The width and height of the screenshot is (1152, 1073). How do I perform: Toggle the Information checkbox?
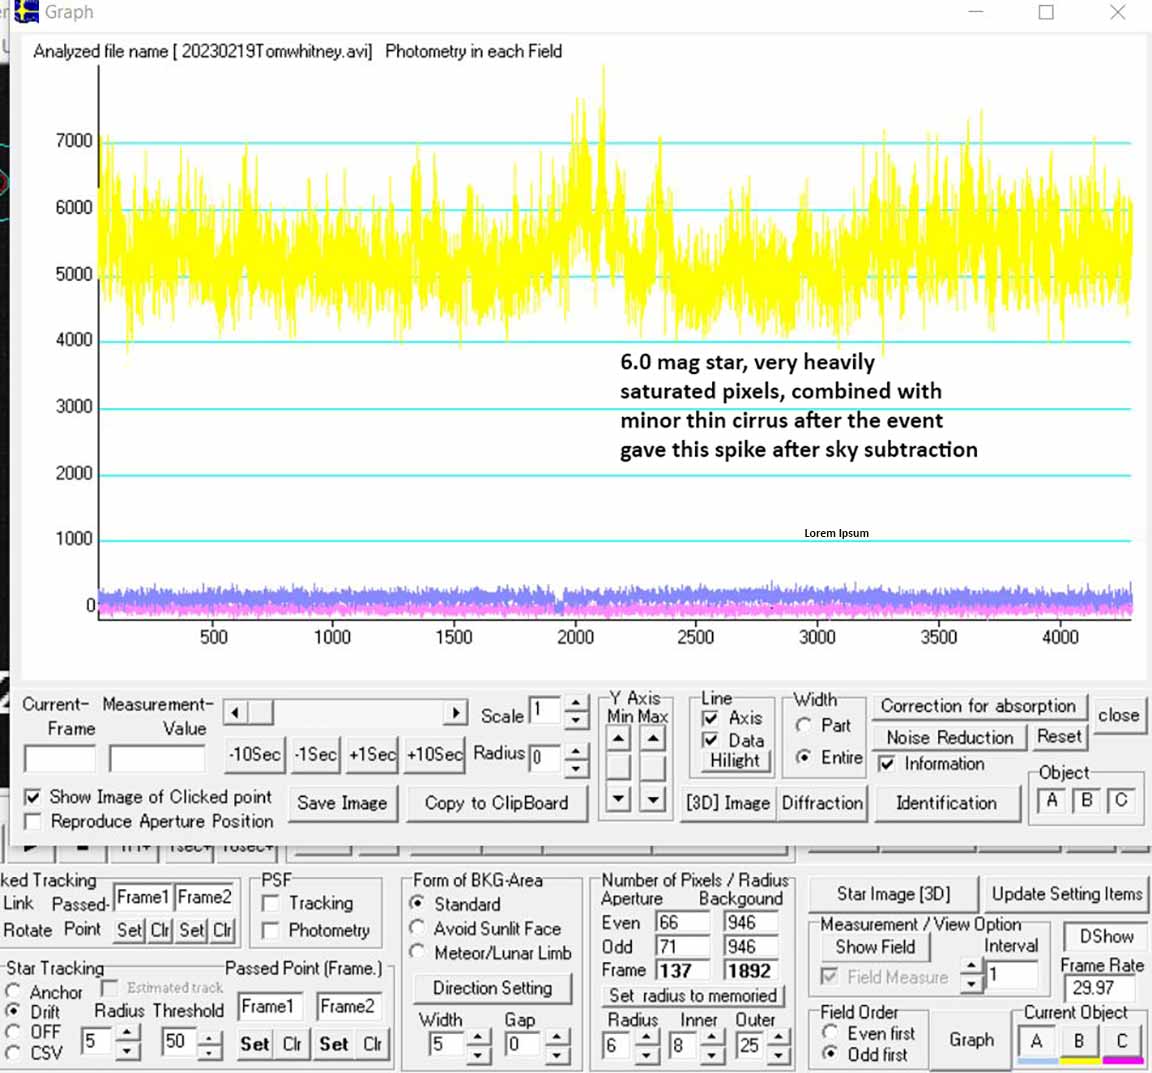[888, 764]
